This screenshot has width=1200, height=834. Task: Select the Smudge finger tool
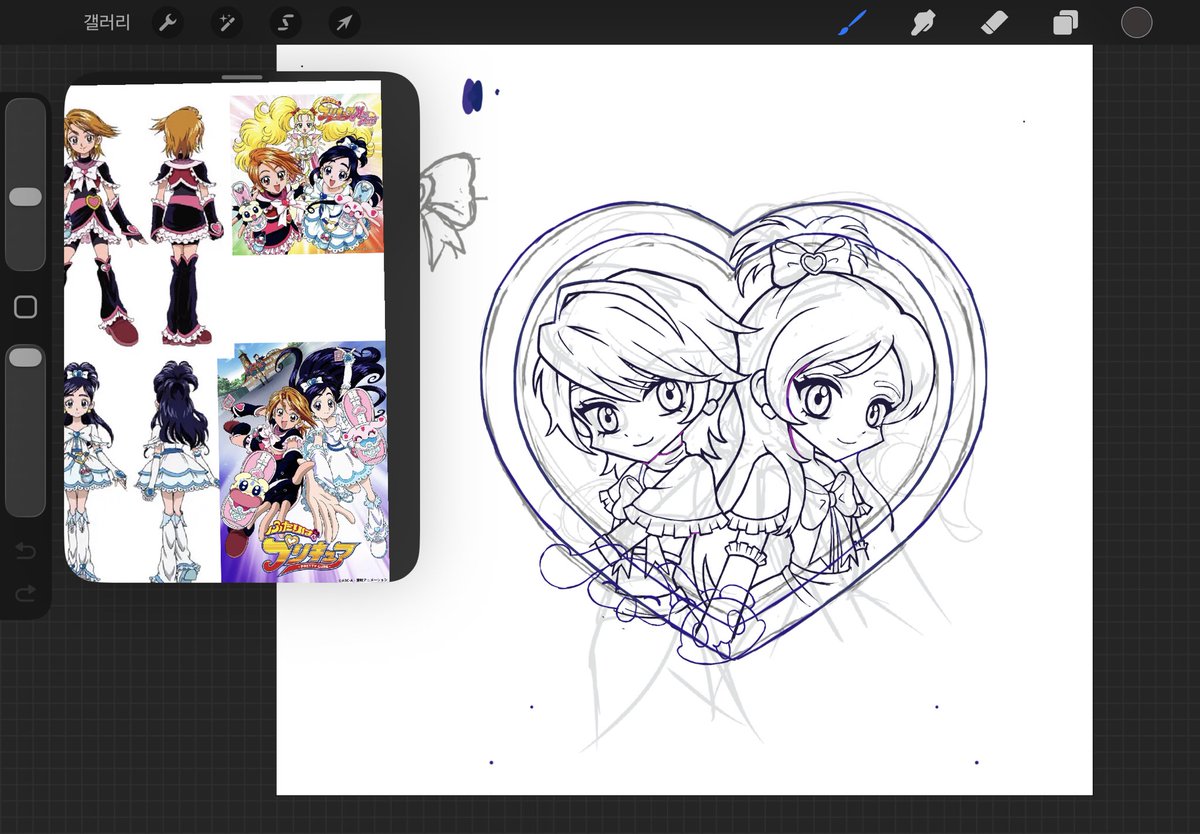pyautogui.click(x=923, y=22)
